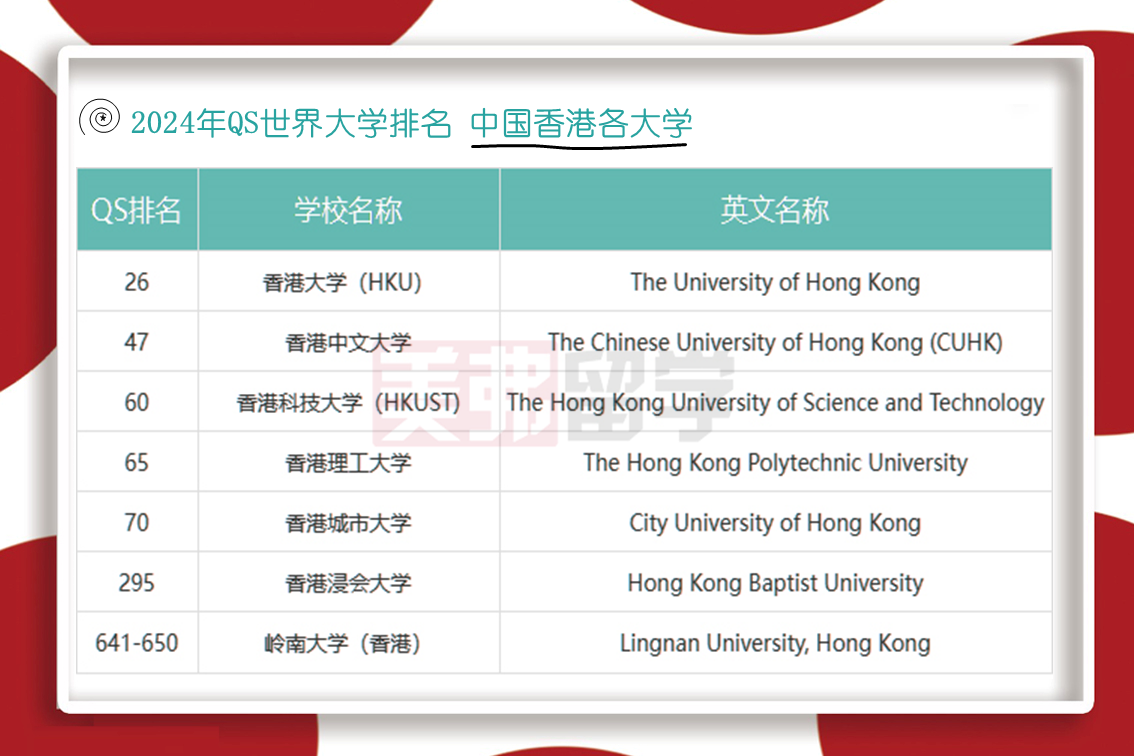Click the title text 2024年QS世界大学排名
The width and height of the screenshot is (1134, 756).
point(291,123)
